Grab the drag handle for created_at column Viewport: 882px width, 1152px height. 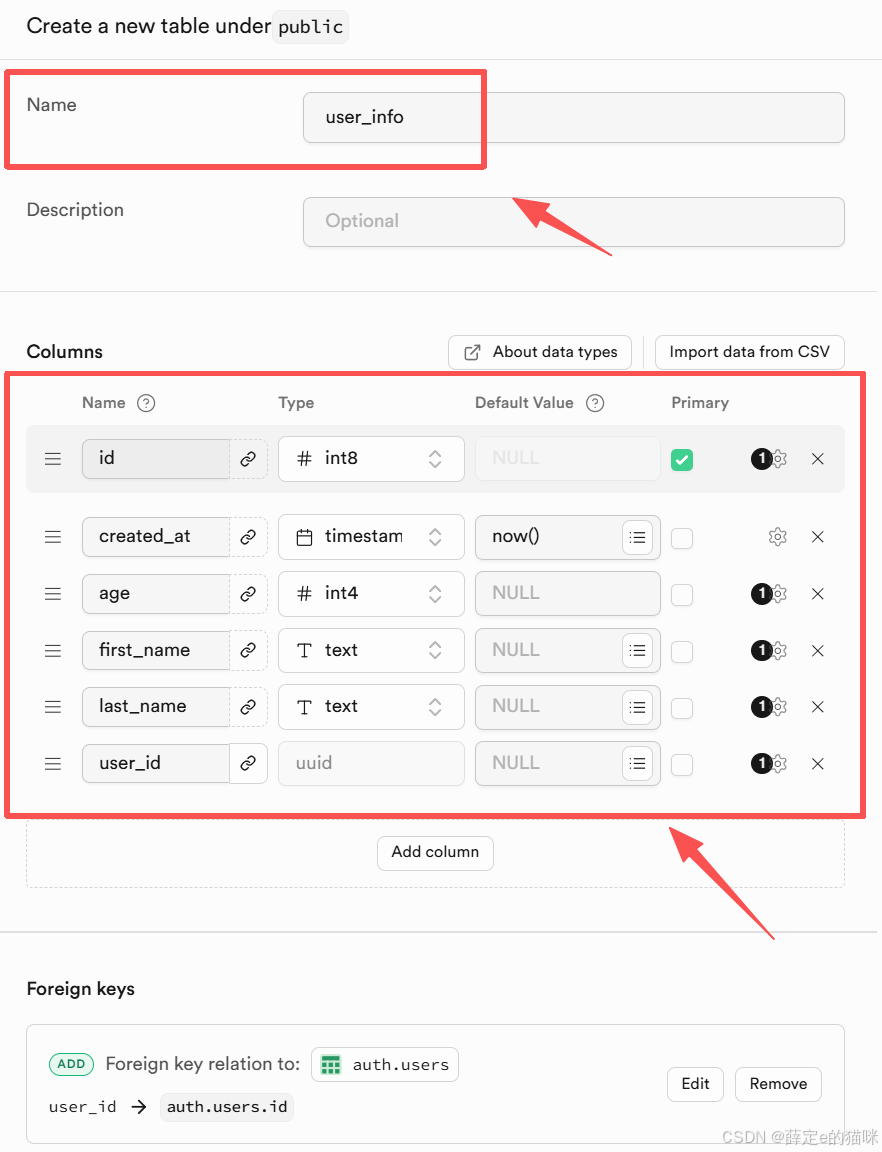[x=53, y=537]
